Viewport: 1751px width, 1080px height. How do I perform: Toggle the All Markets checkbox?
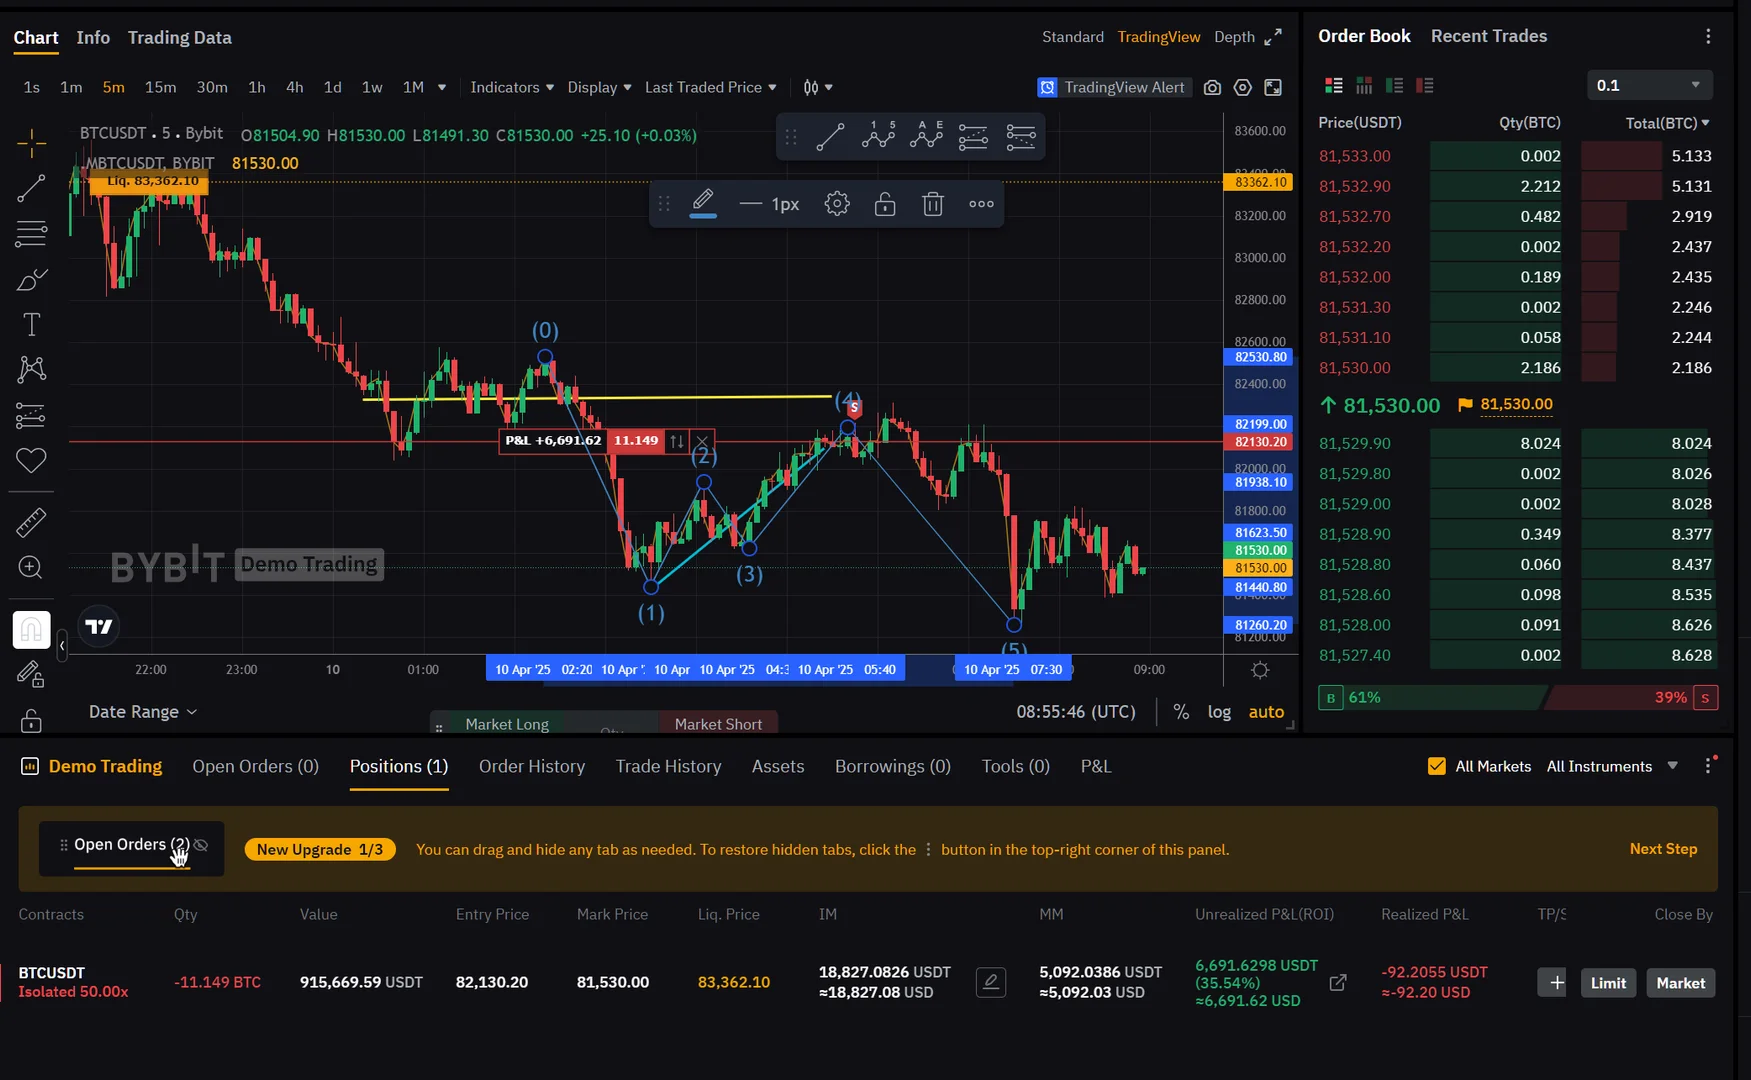click(x=1437, y=766)
